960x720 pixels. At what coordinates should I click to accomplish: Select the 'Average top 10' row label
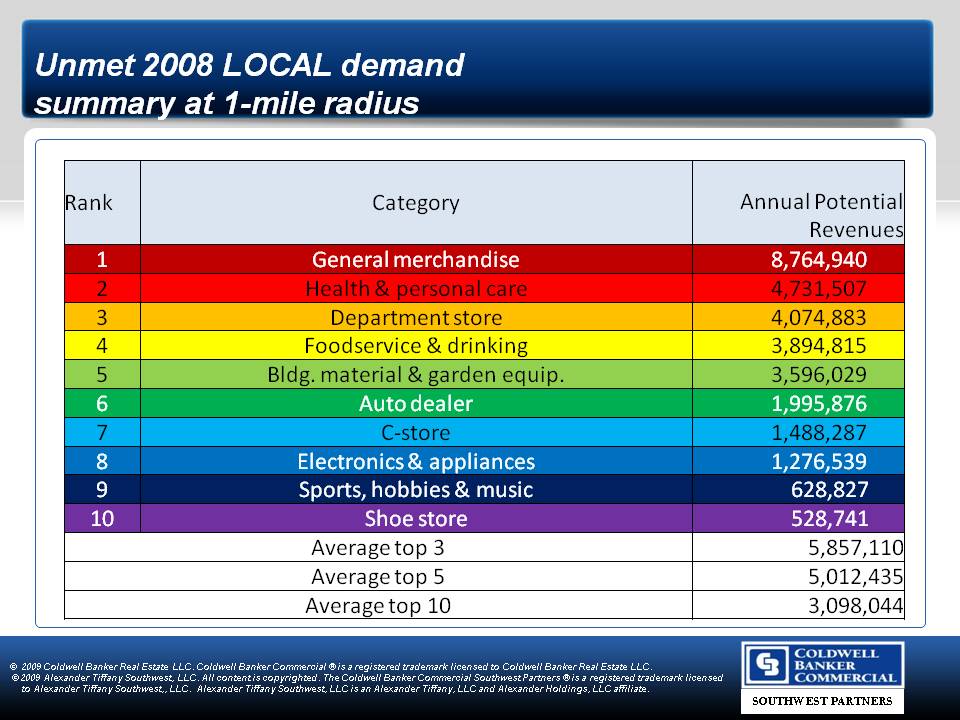[378, 606]
